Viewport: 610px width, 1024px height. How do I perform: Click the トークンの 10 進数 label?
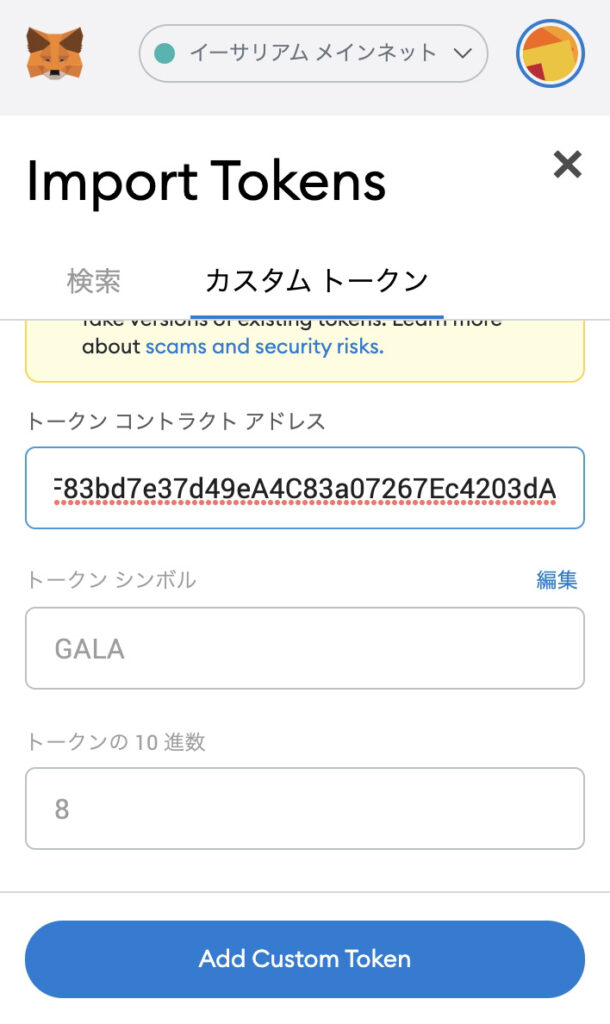coord(116,742)
